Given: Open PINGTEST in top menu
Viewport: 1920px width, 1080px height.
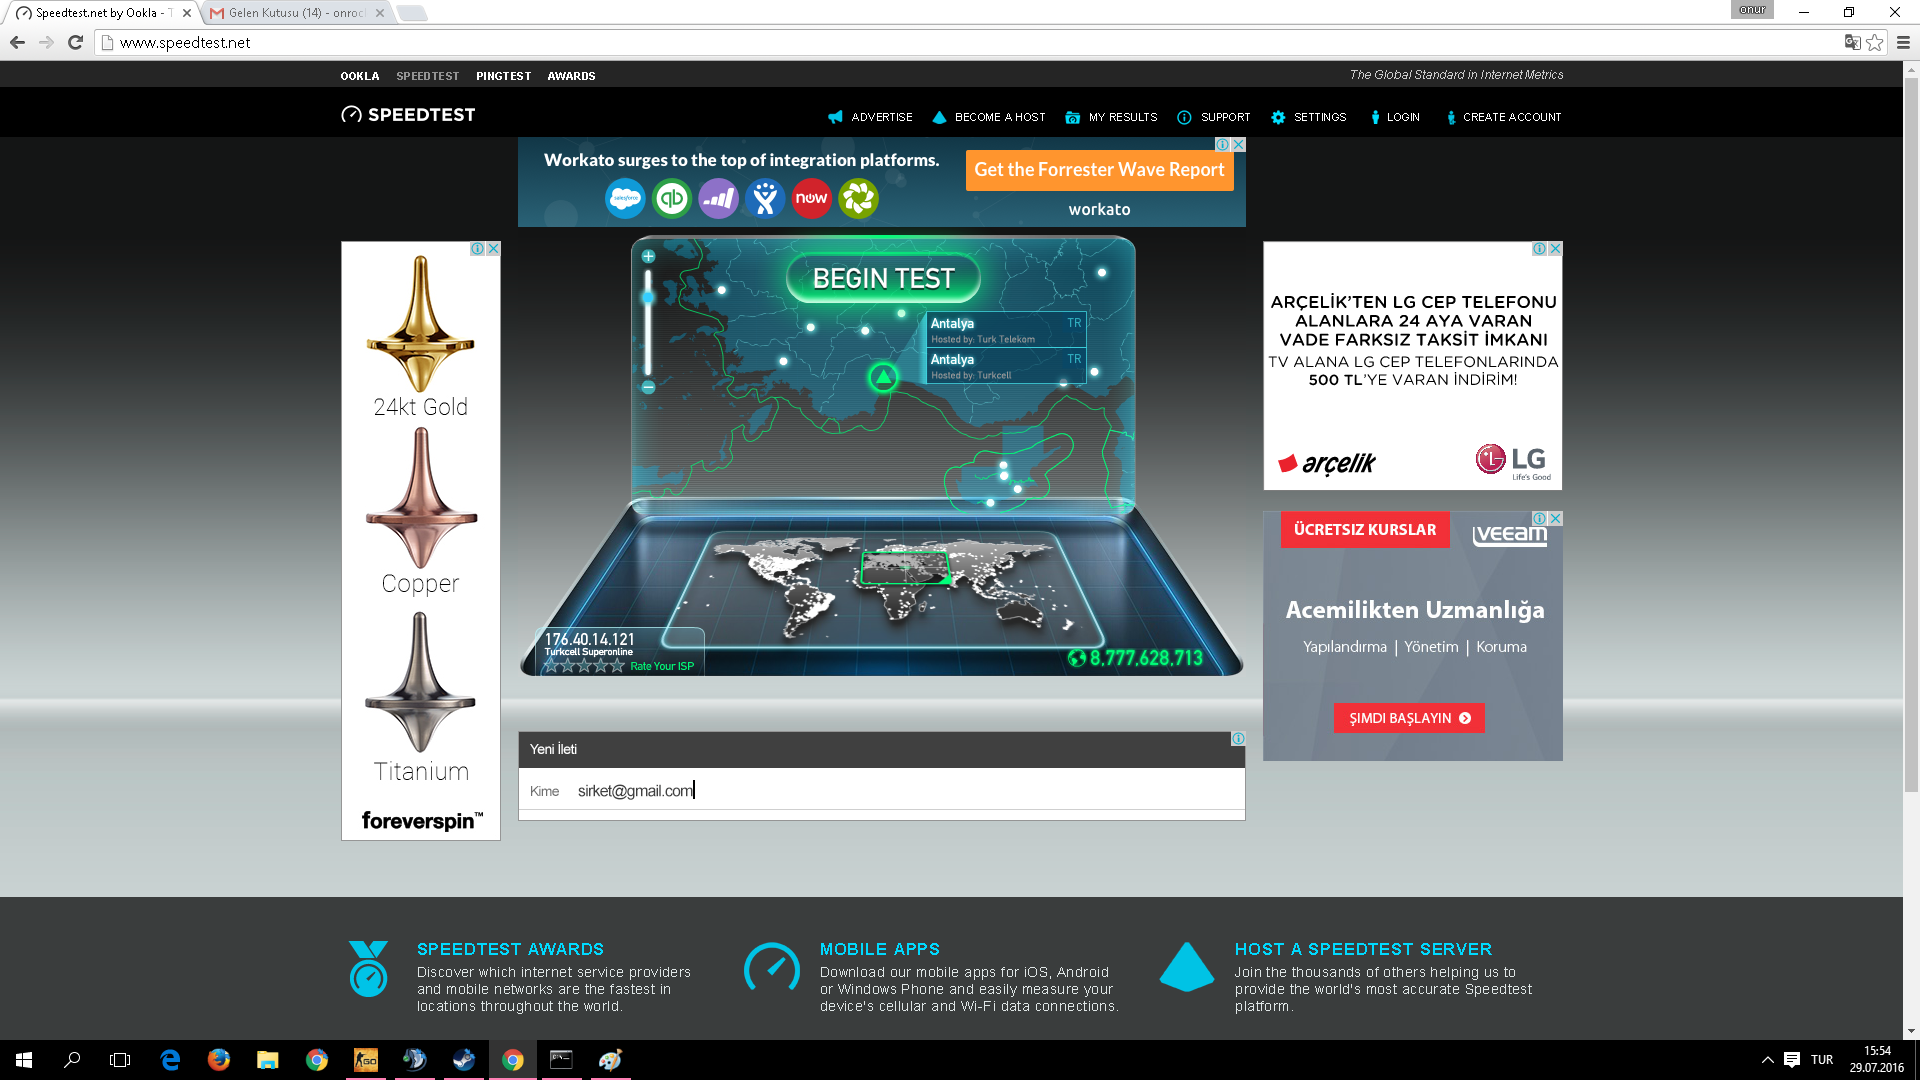Looking at the screenshot, I should 503,76.
